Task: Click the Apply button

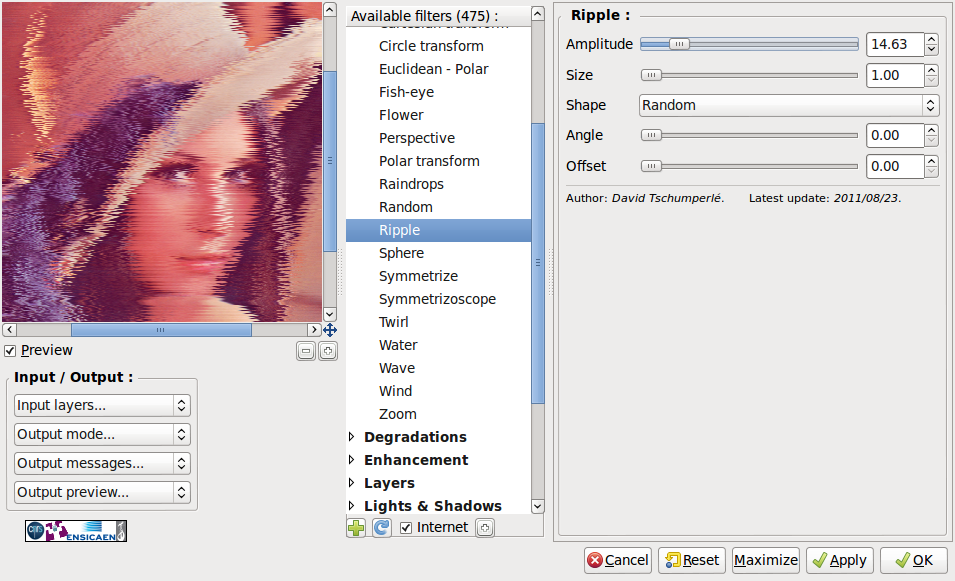Action: pyautogui.click(x=840, y=560)
